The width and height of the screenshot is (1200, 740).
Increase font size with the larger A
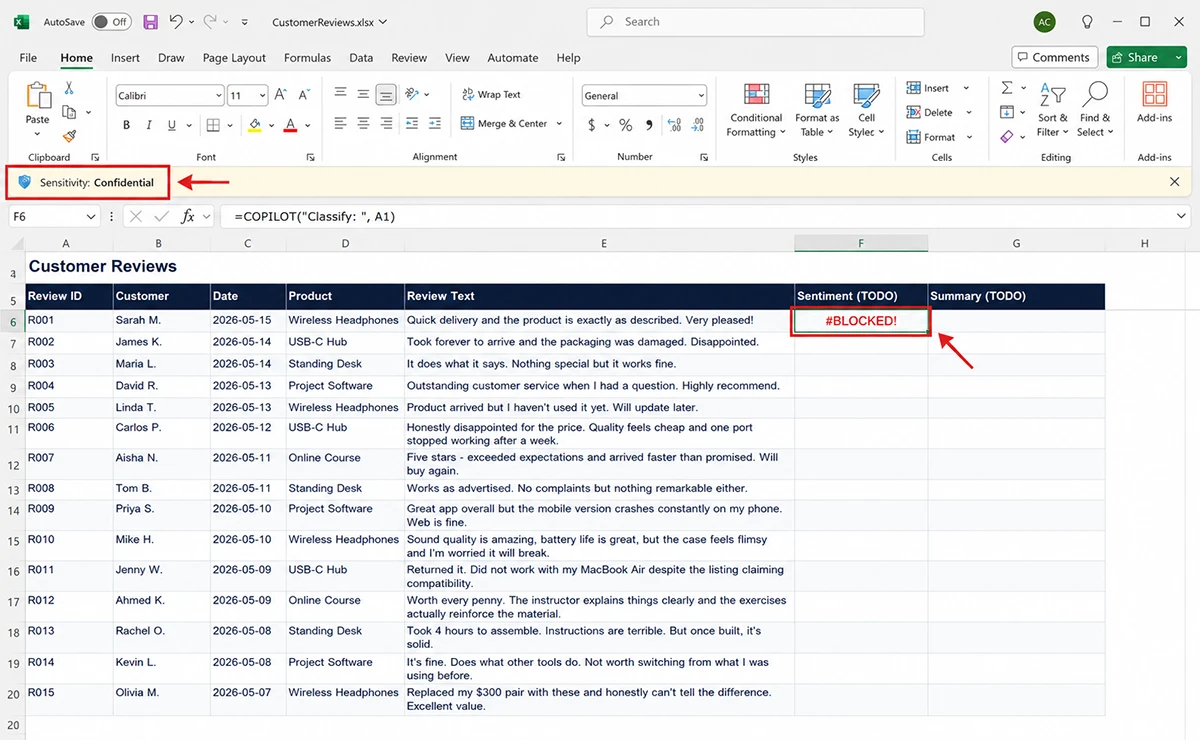tap(281, 95)
